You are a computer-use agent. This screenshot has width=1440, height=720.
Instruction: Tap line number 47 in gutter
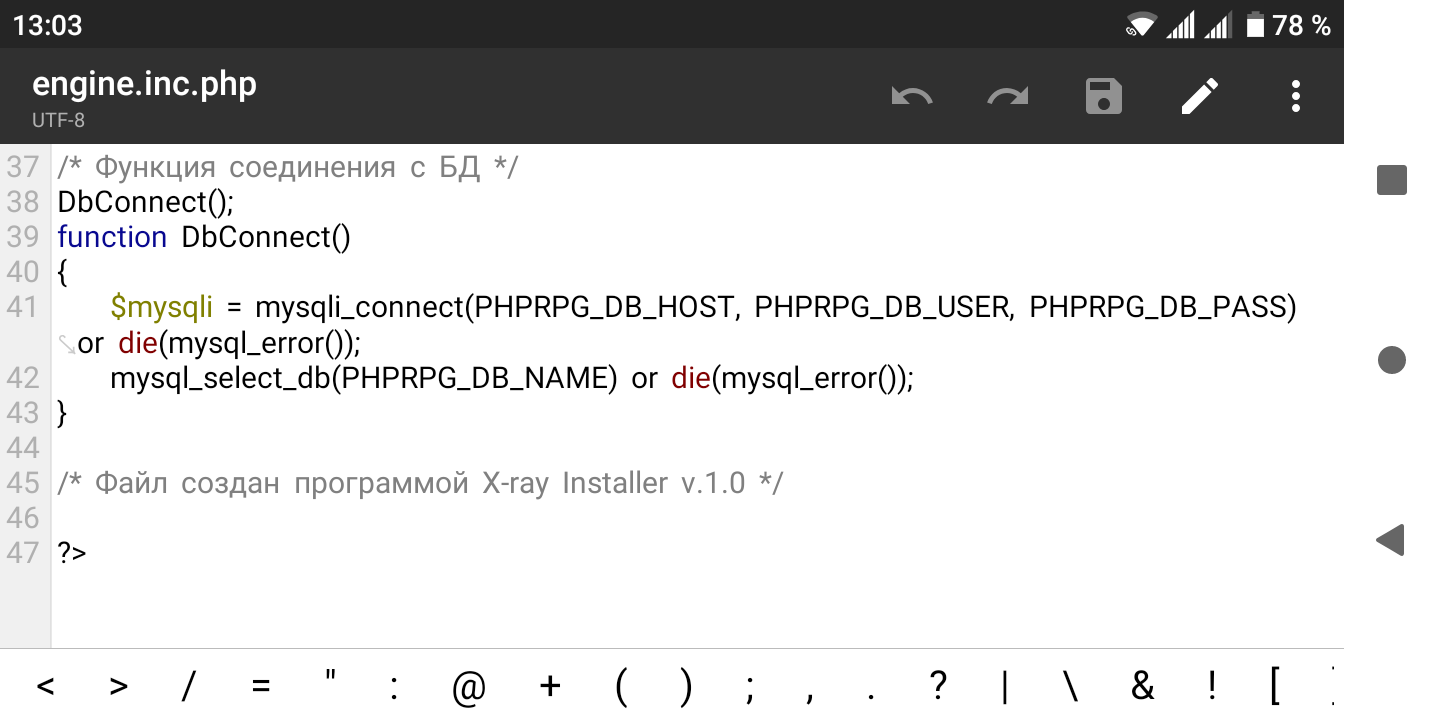pos(22,552)
